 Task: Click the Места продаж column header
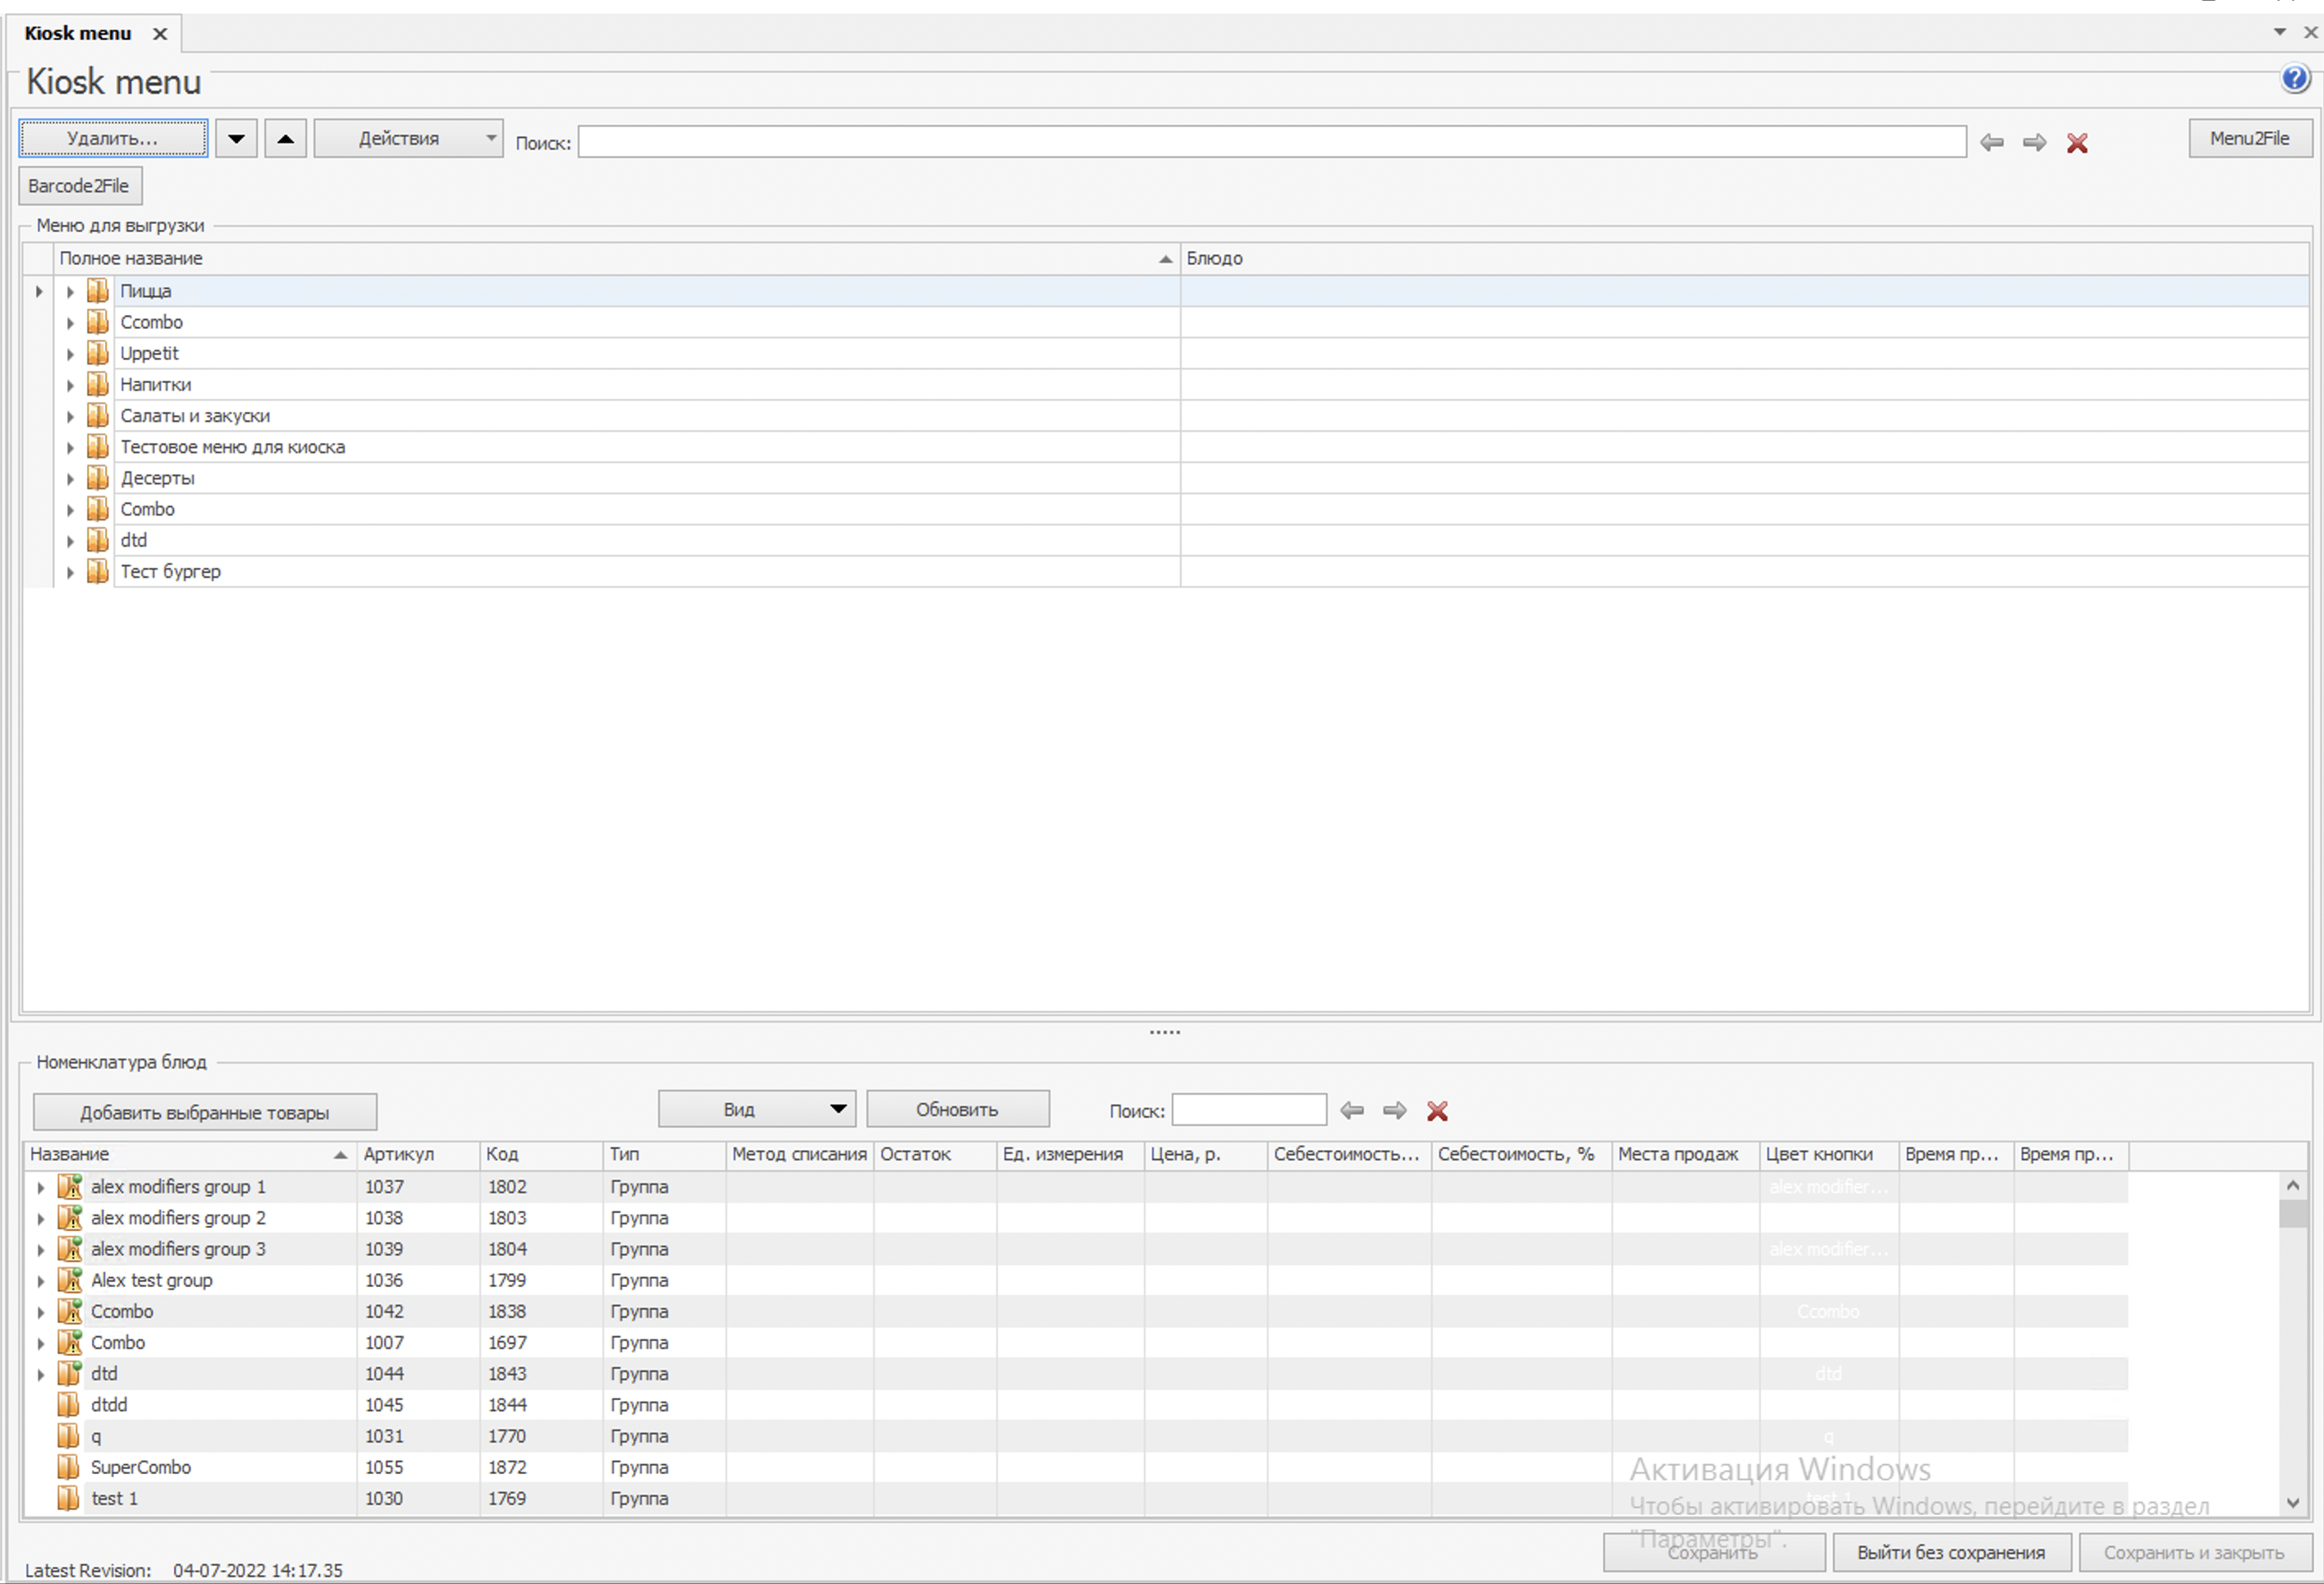[1685, 1154]
